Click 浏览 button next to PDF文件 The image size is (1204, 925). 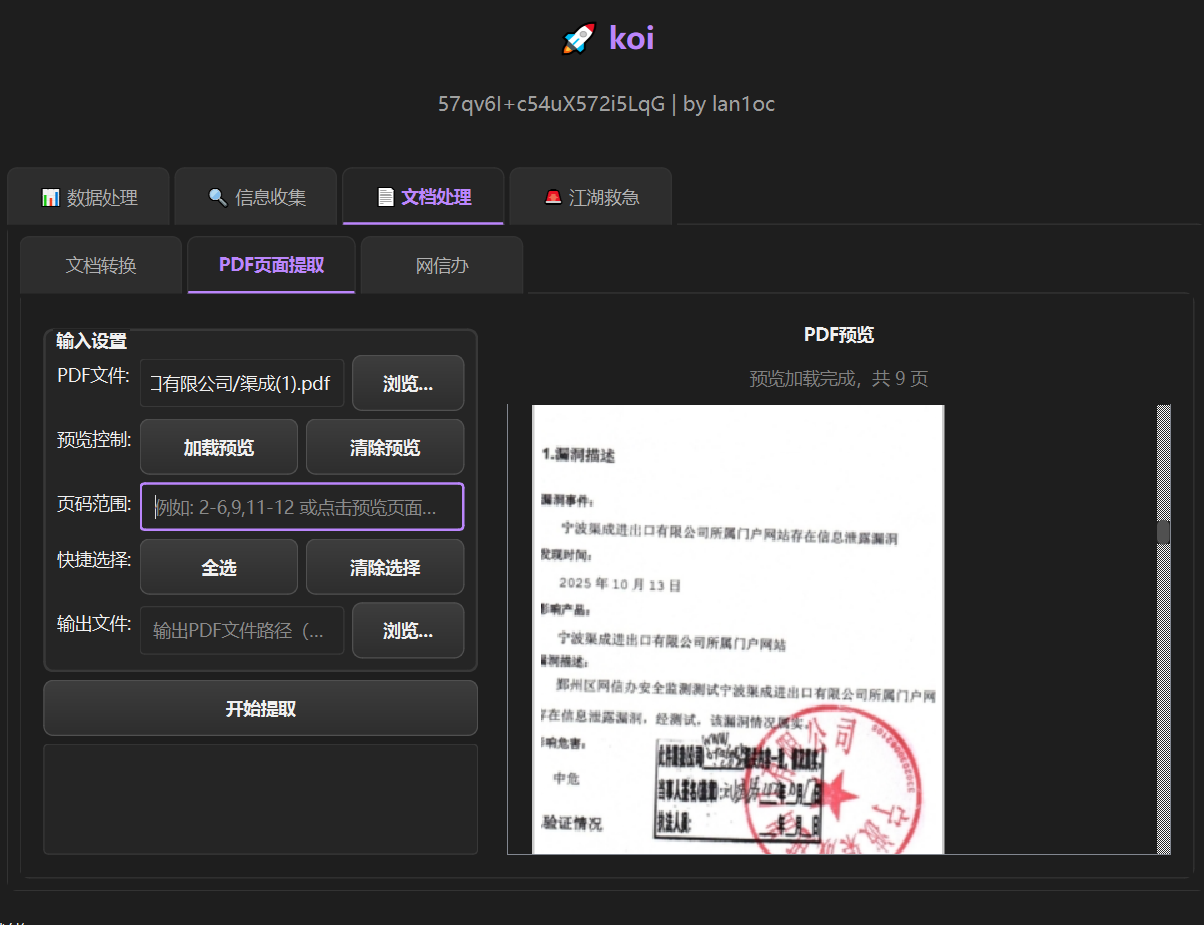pos(408,384)
